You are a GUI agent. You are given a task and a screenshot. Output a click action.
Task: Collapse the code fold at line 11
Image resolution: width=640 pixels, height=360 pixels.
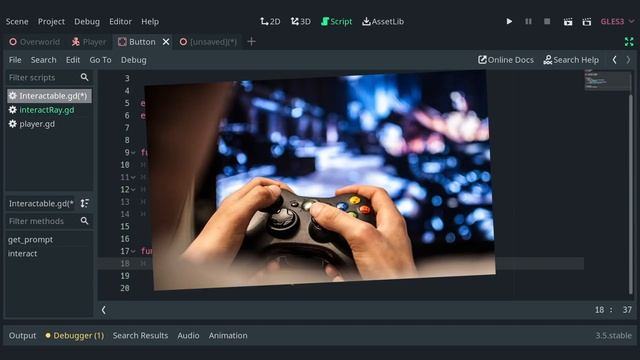coord(133,177)
